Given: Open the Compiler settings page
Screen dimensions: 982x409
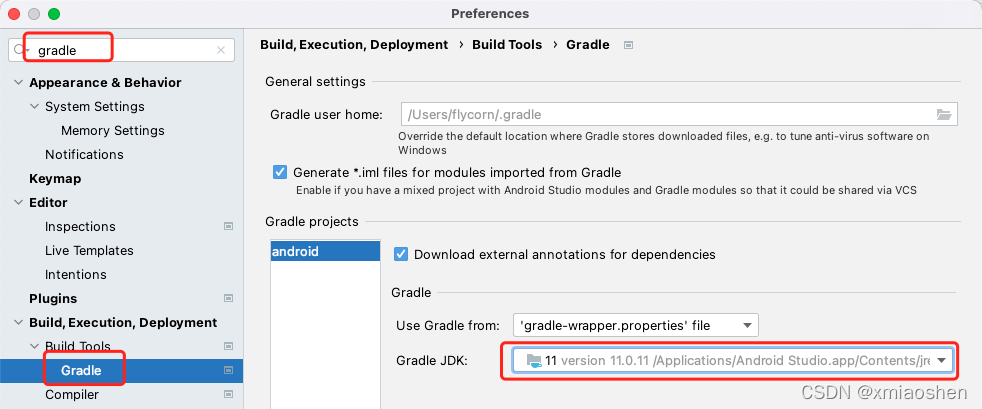Looking at the screenshot, I should 71,395.
